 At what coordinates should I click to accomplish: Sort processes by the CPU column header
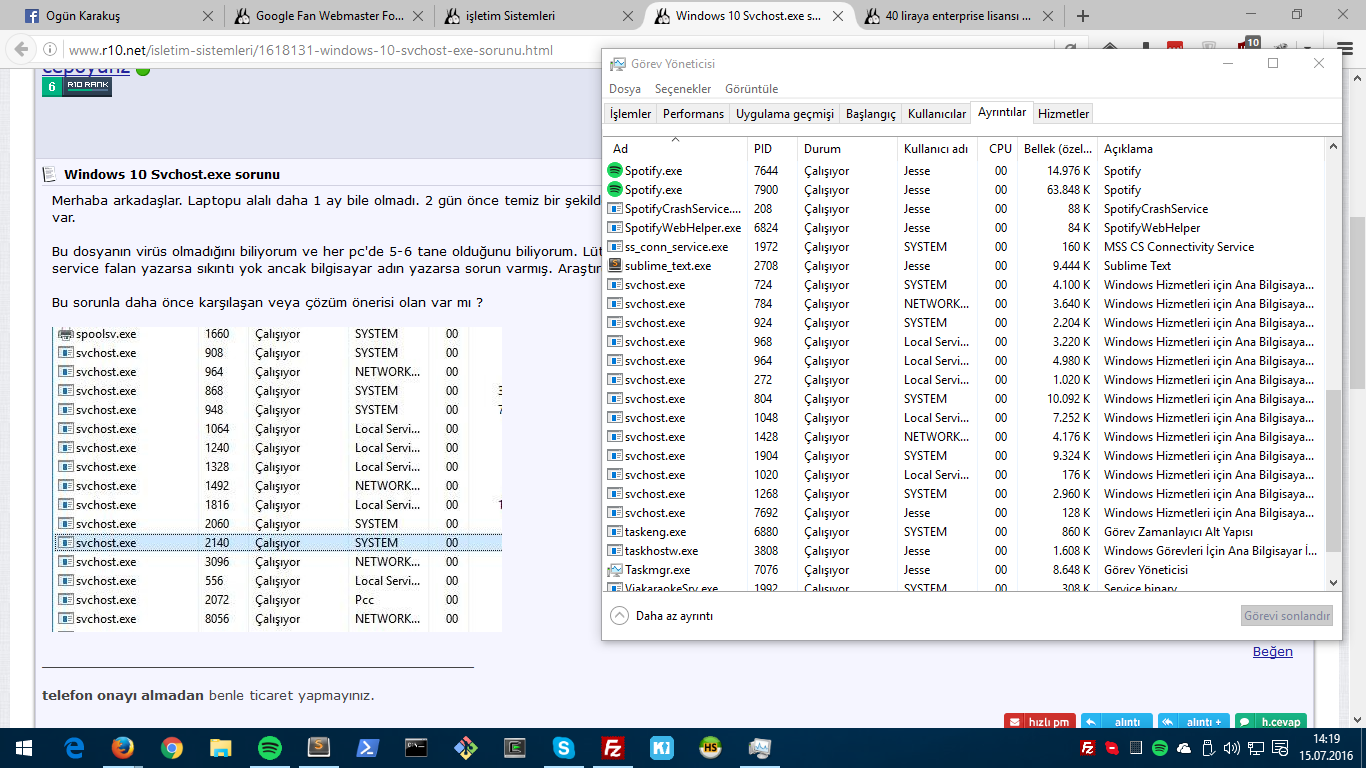click(x=1000, y=148)
